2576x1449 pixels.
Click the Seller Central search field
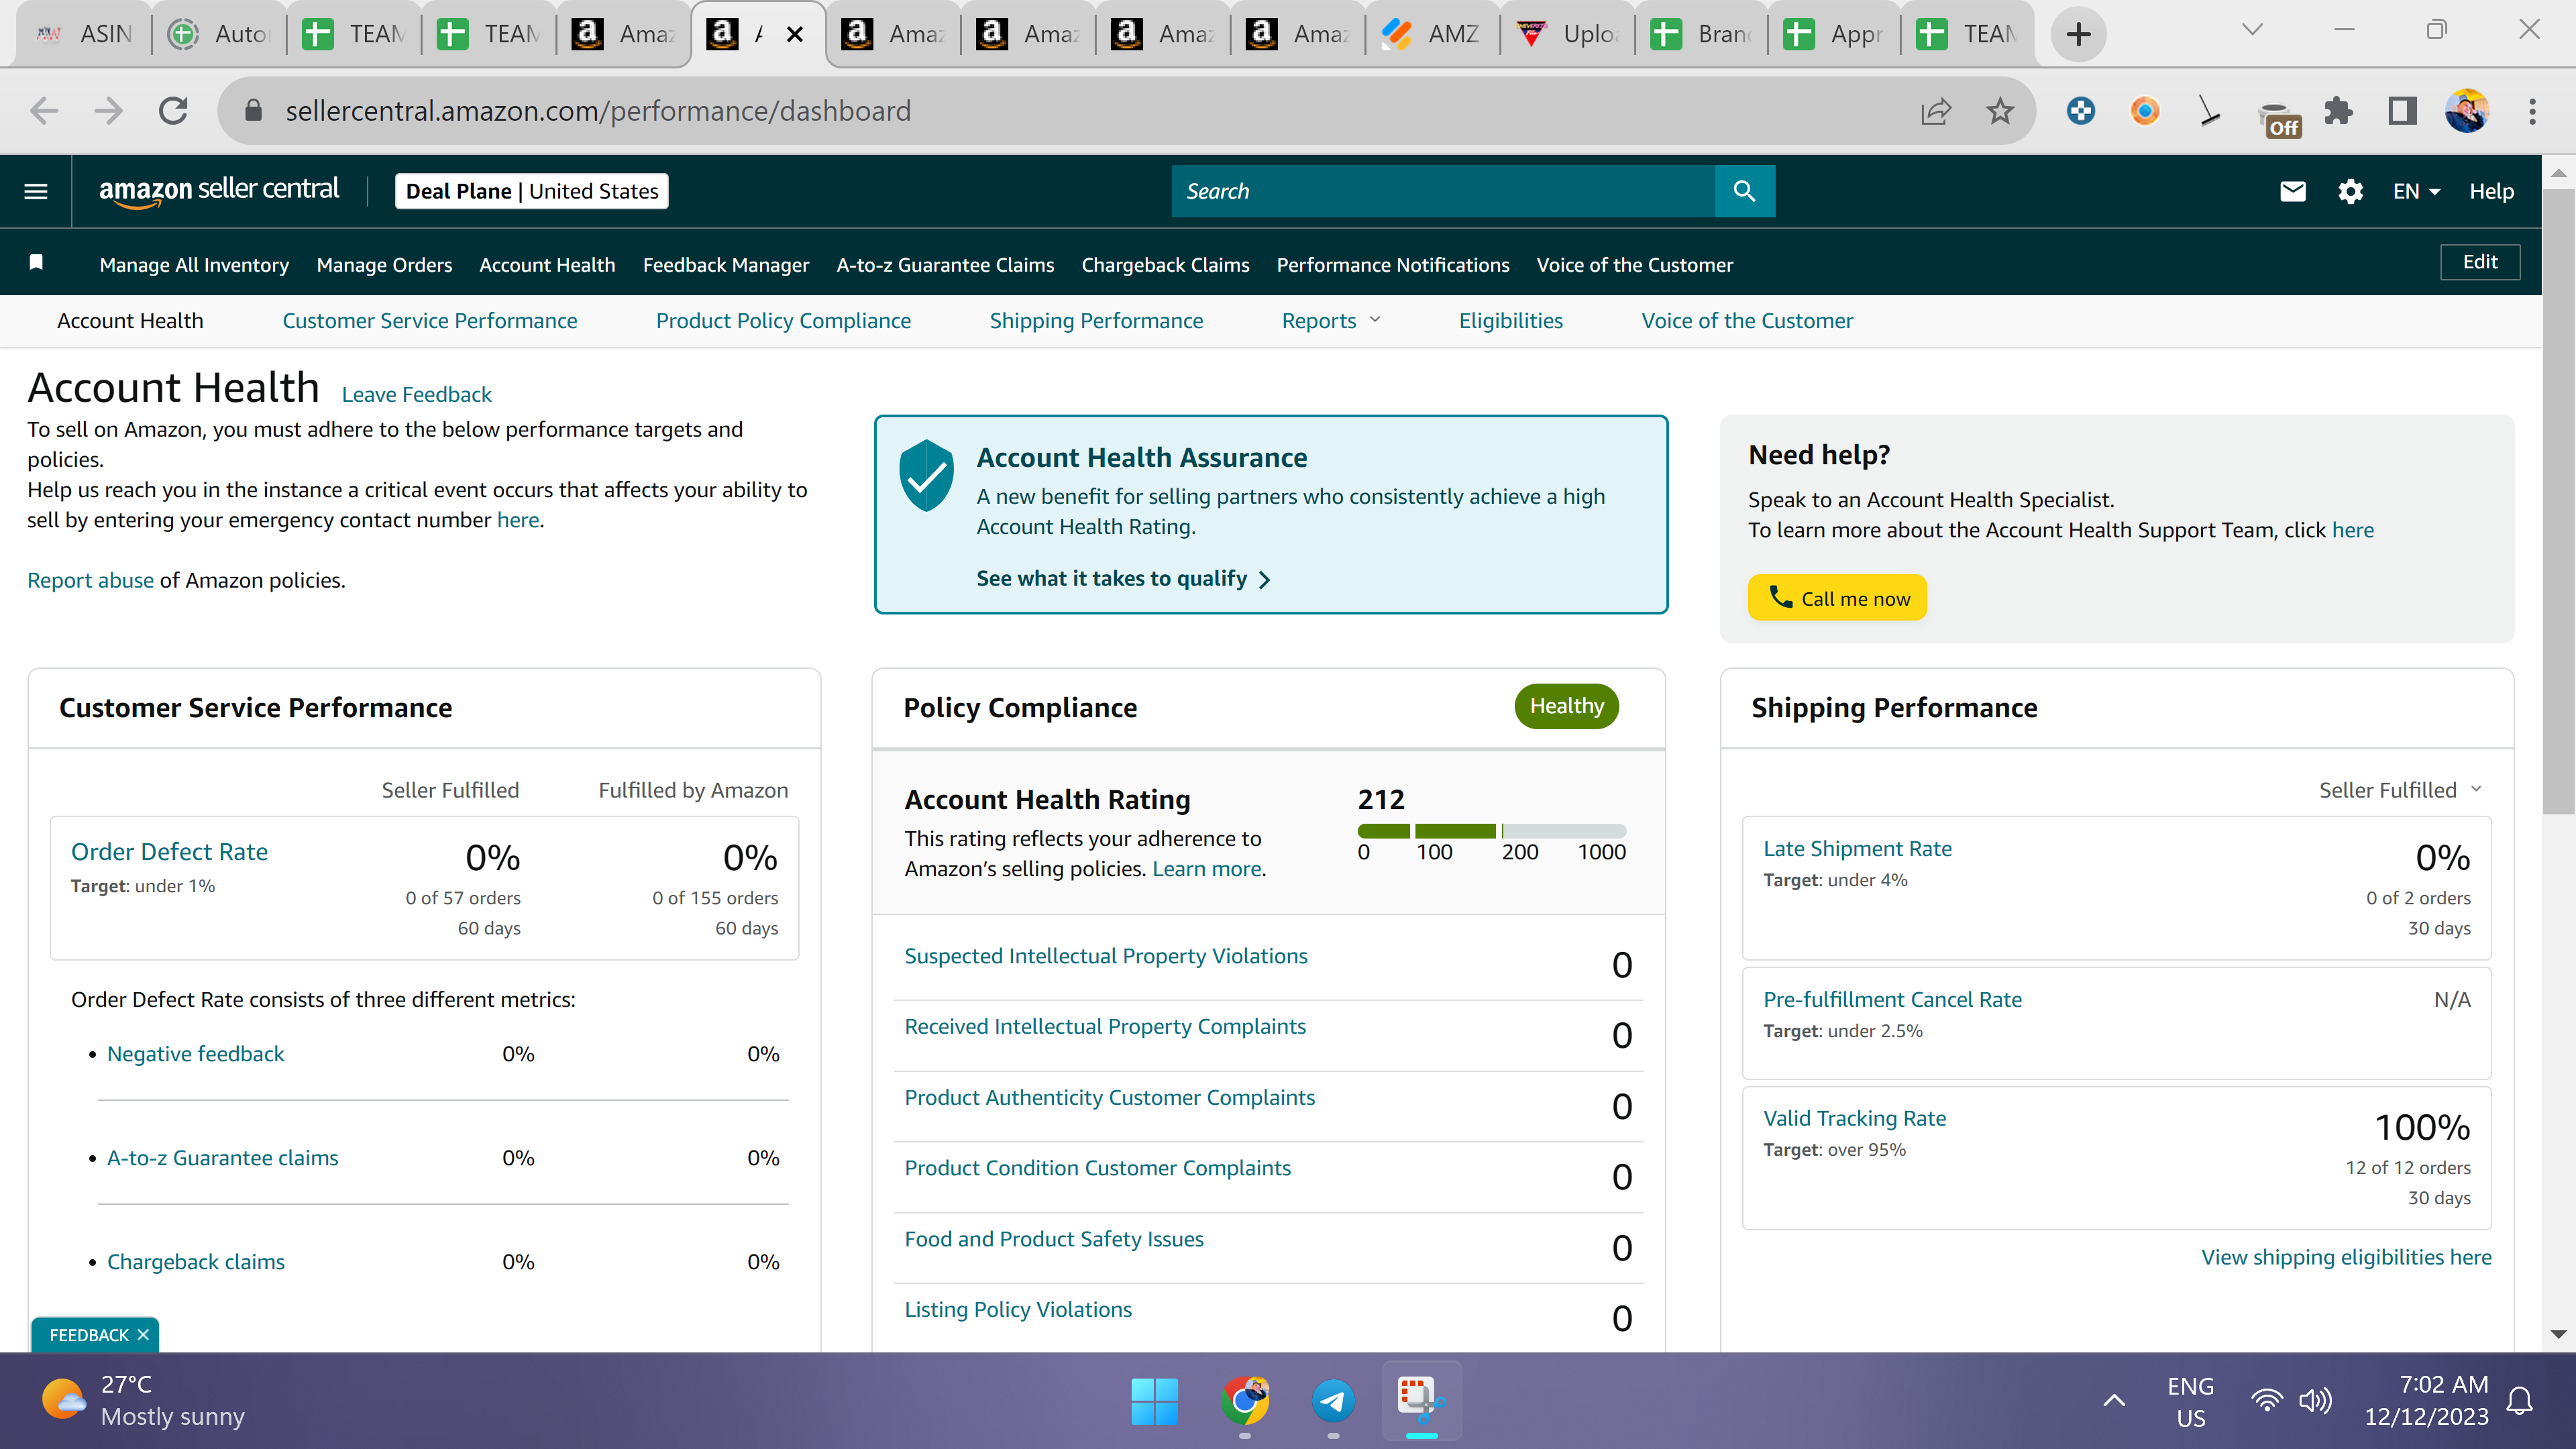(x=1443, y=191)
